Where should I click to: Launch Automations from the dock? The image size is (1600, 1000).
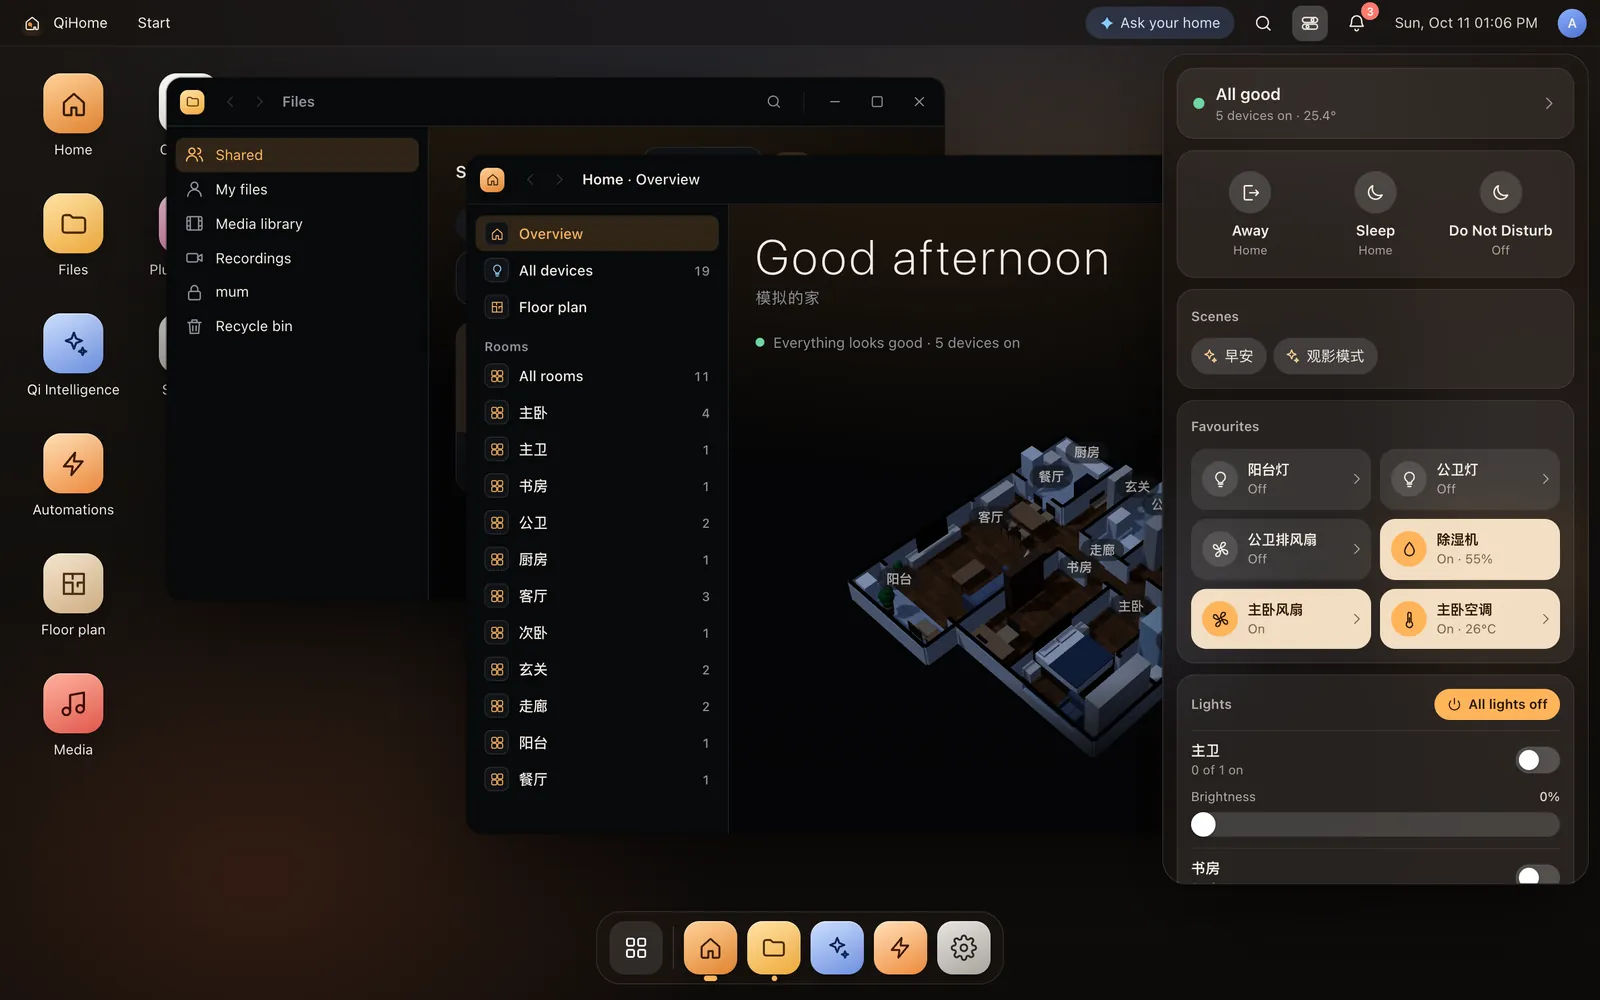click(900, 947)
